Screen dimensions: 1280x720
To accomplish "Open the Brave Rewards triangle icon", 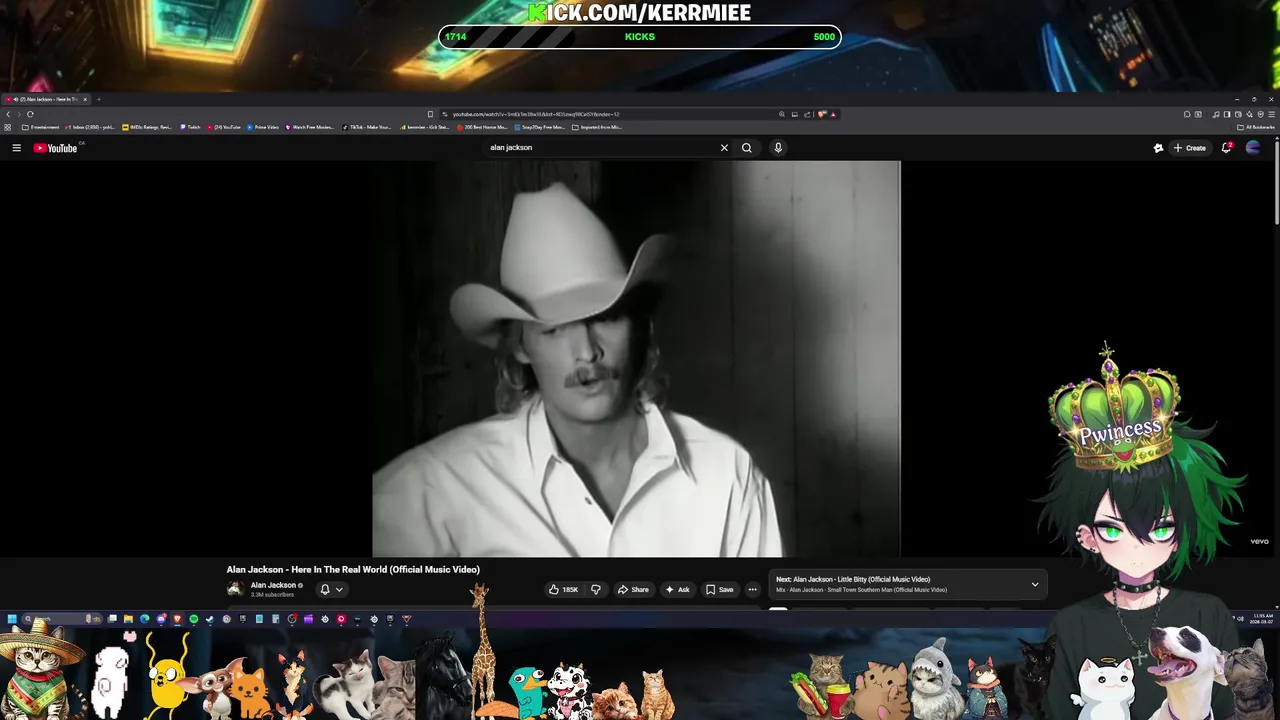I will [x=833, y=114].
